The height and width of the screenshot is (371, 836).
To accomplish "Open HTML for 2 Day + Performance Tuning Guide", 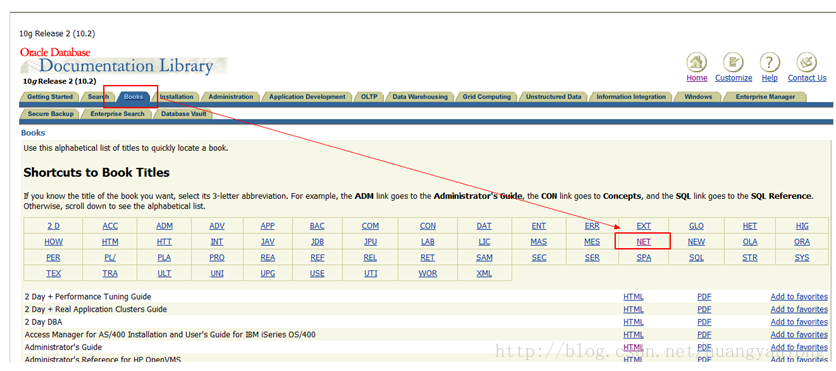I will point(633,296).
